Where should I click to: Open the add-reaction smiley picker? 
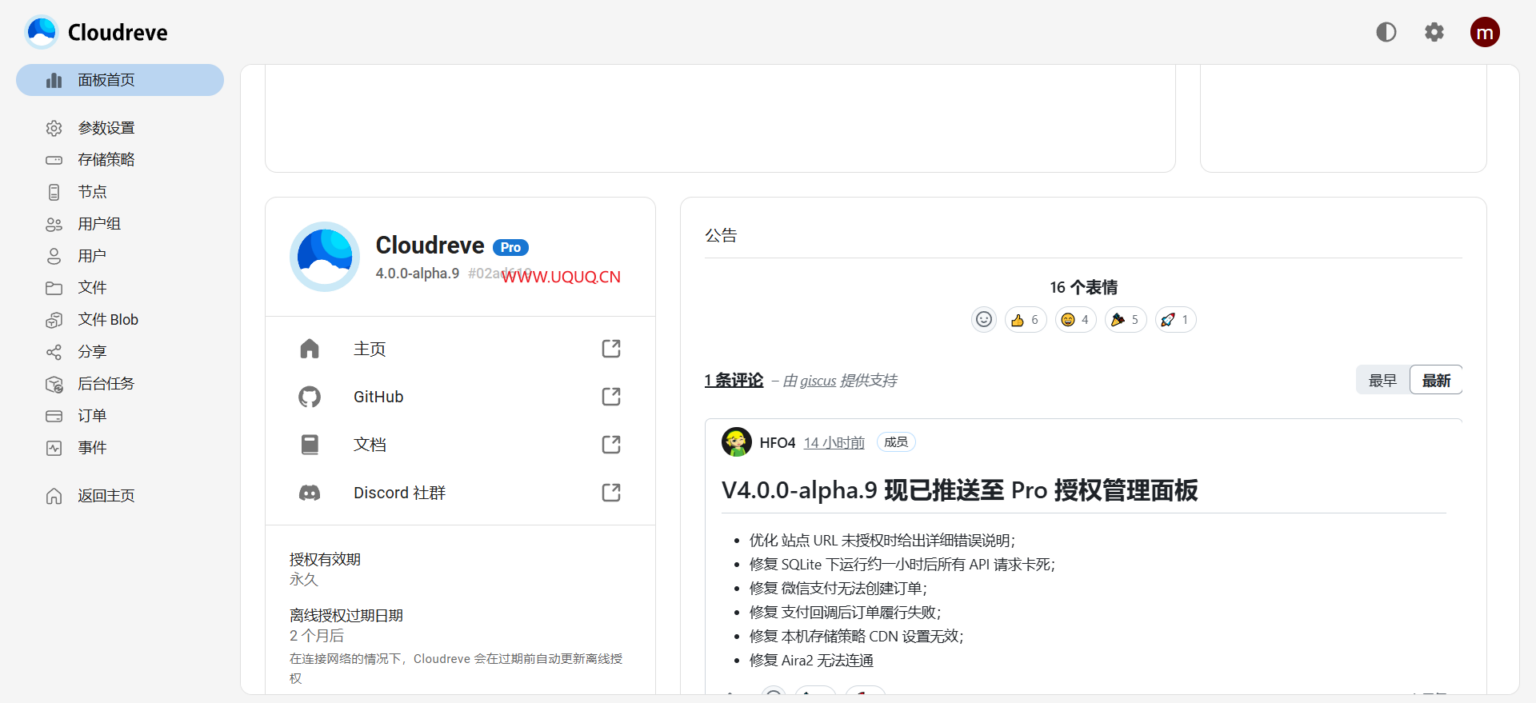pos(983,318)
